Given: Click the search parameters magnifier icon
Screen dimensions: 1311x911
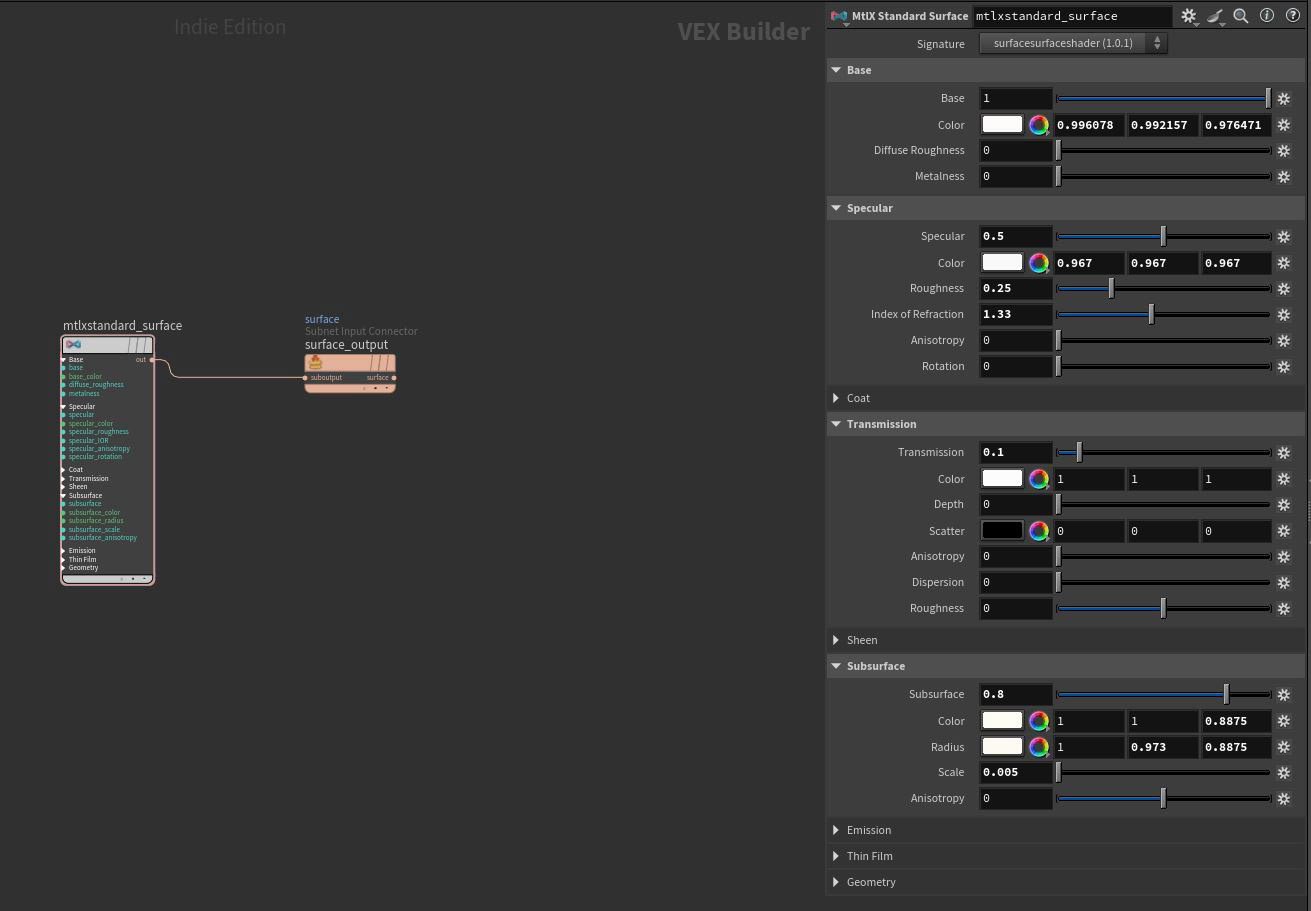Looking at the screenshot, I should pos(1241,16).
